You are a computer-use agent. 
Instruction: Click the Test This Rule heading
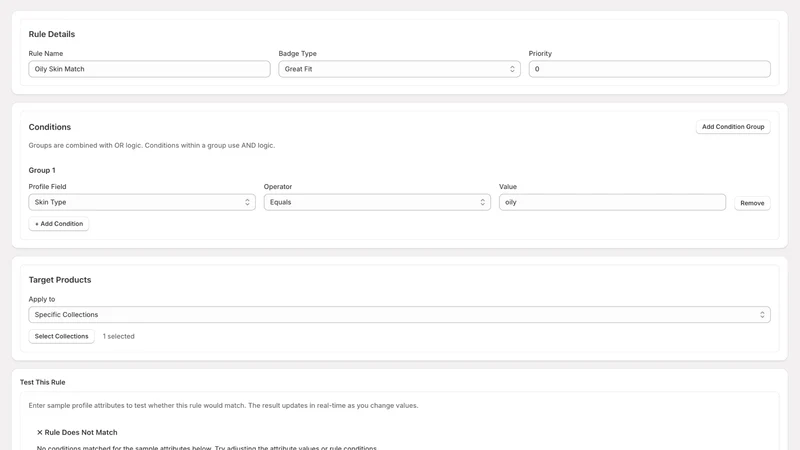coord(42,382)
